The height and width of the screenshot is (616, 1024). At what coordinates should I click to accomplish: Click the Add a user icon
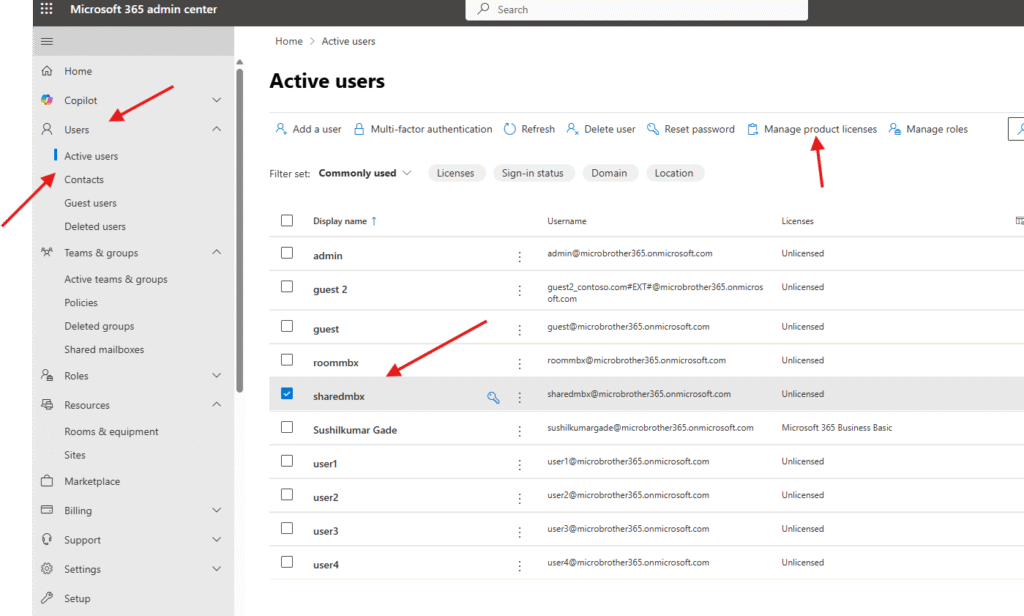pyautogui.click(x=281, y=129)
